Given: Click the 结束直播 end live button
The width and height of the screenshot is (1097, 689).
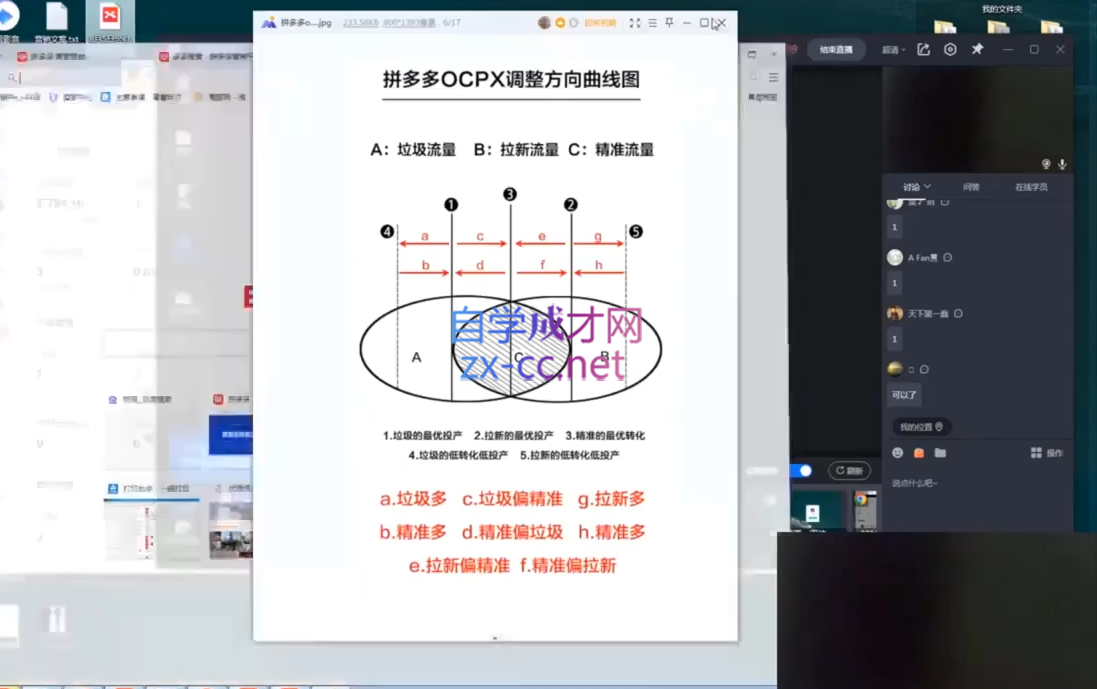Looking at the screenshot, I should point(835,50).
